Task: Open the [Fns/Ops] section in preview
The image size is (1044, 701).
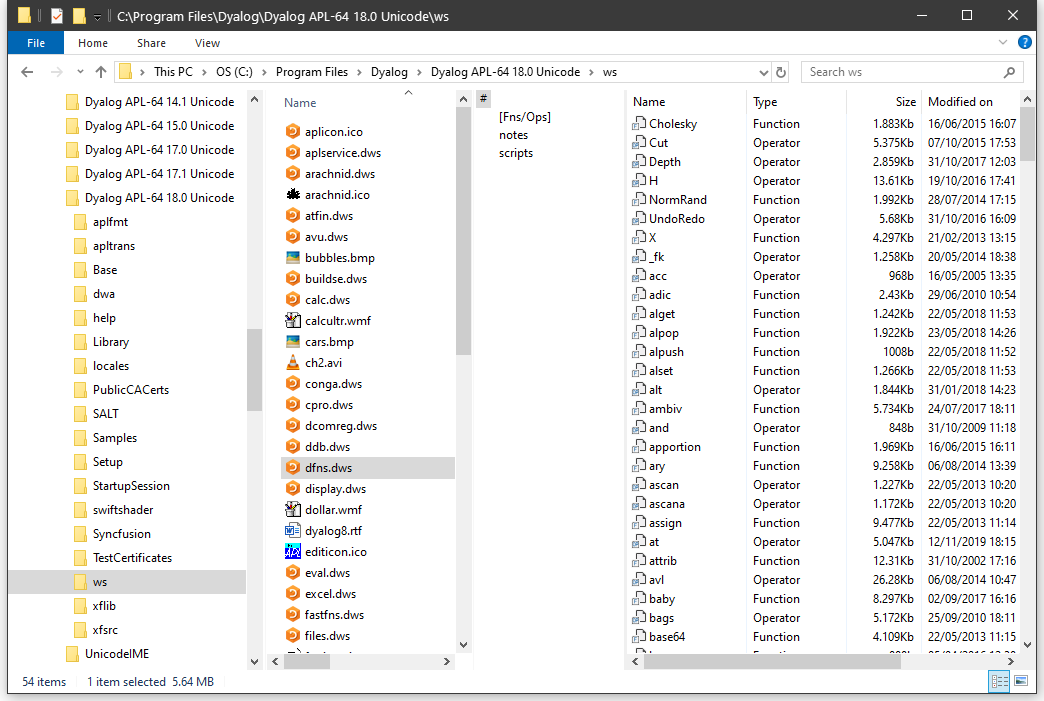Action: (x=525, y=117)
